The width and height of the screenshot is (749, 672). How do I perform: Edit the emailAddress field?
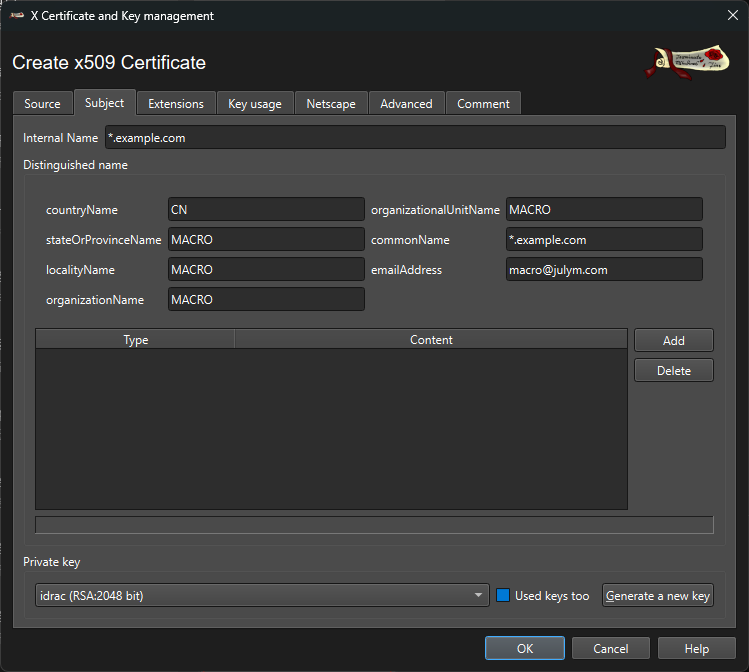[604, 269]
